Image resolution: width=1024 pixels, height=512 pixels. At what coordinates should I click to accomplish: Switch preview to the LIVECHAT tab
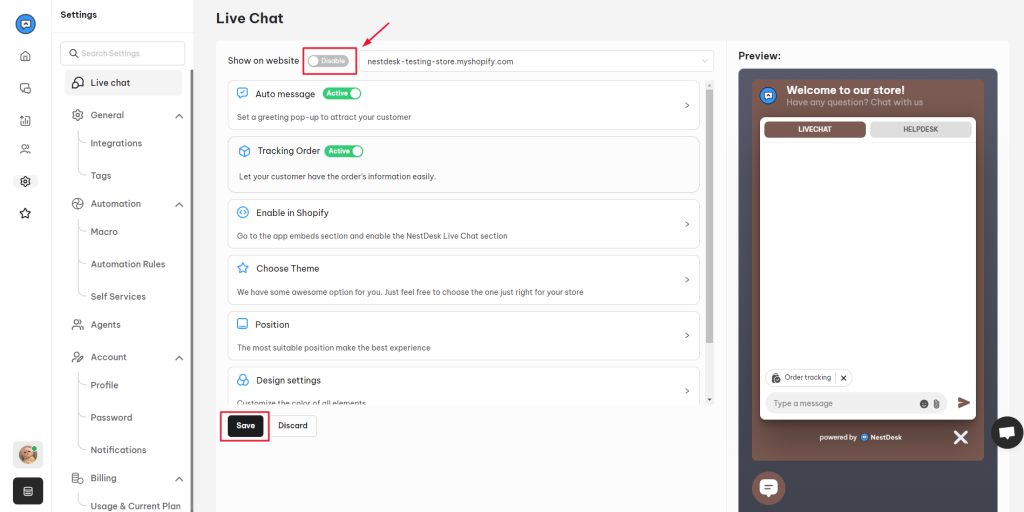click(x=815, y=129)
